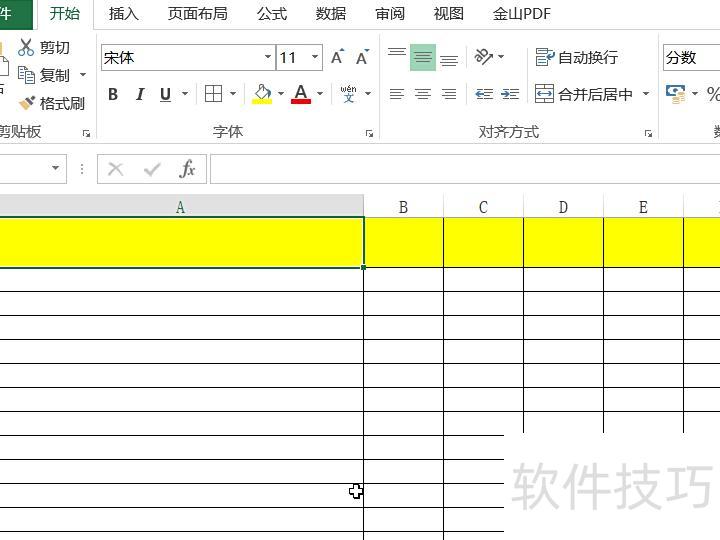Toggle middle vertical alignment
This screenshot has width=720, height=540.
[x=423, y=57]
